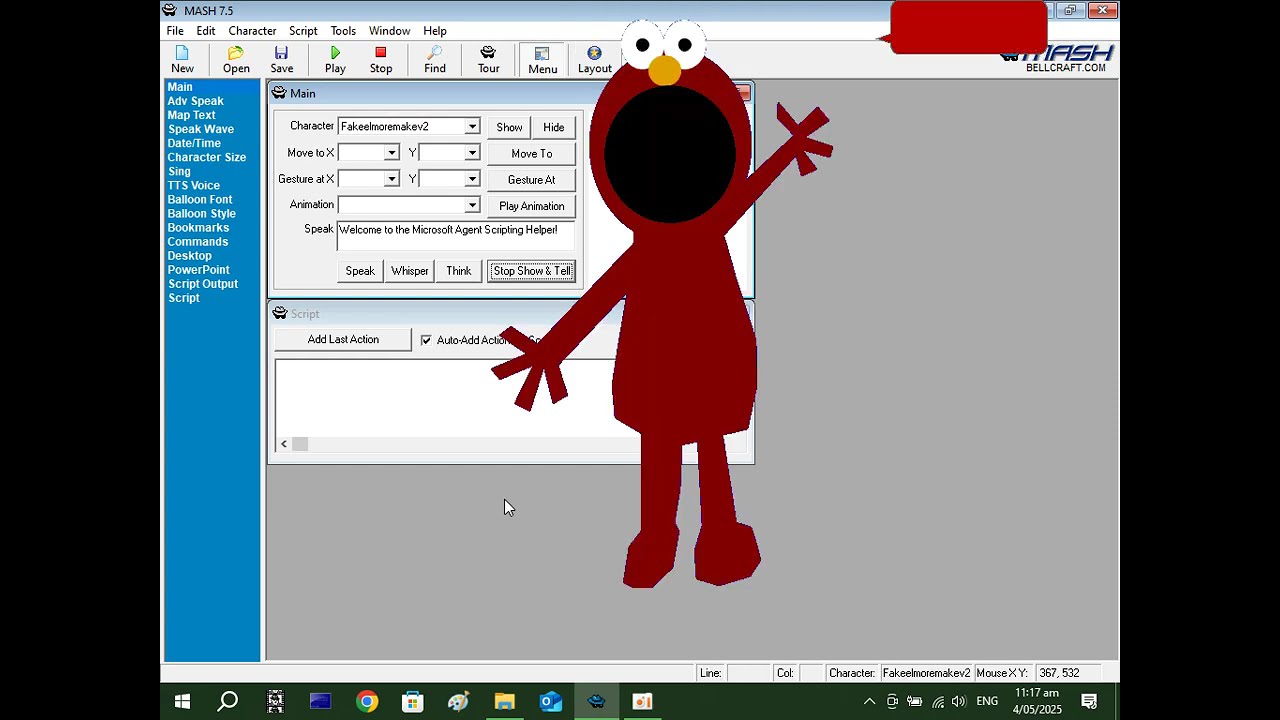Toggle the Auto-Add Actions checkbox
Image resolution: width=1280 pixels, height=720 pixels.
click(x=426, y=340)
